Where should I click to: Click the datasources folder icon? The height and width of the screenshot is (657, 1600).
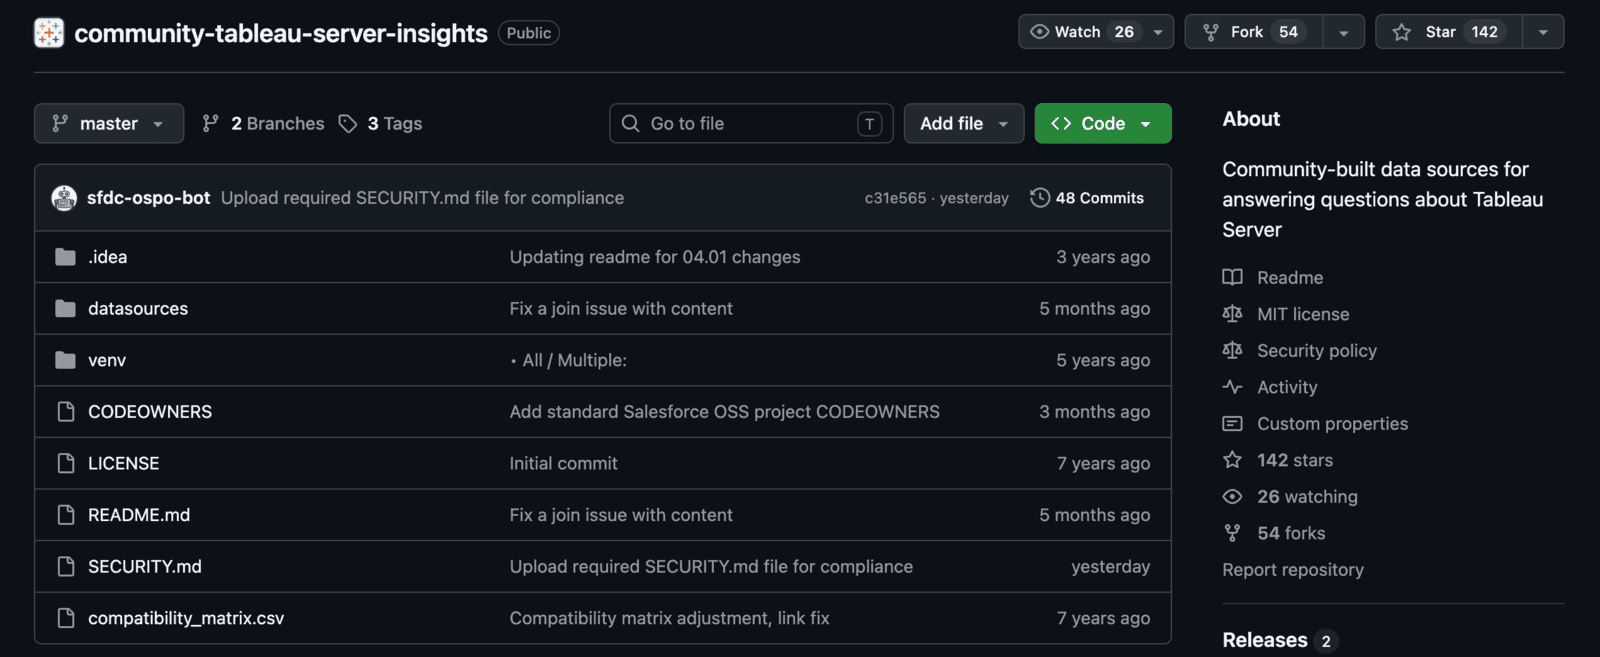point(66,309)
